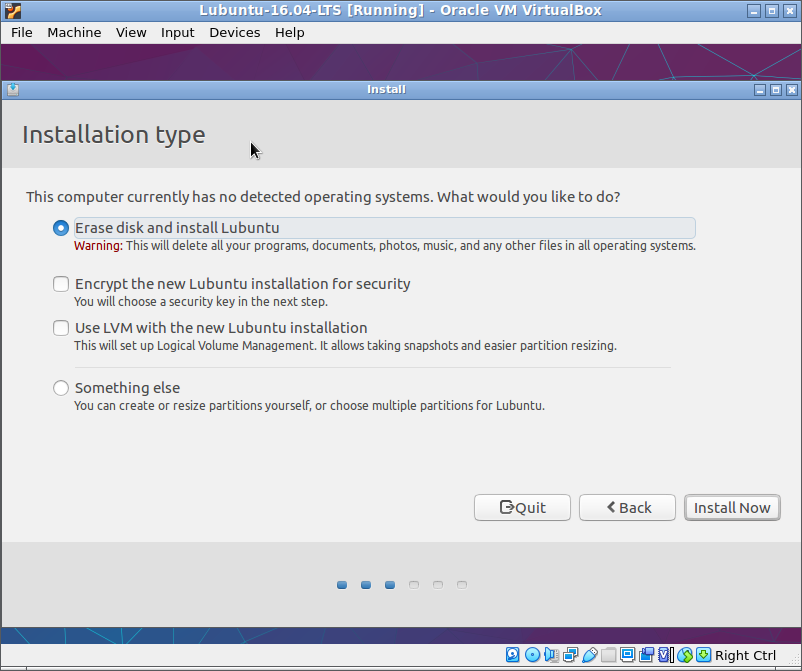Viewport: 802px width, 671px height.
Task: Click the Install Now button
Action: tap(732, 507)
